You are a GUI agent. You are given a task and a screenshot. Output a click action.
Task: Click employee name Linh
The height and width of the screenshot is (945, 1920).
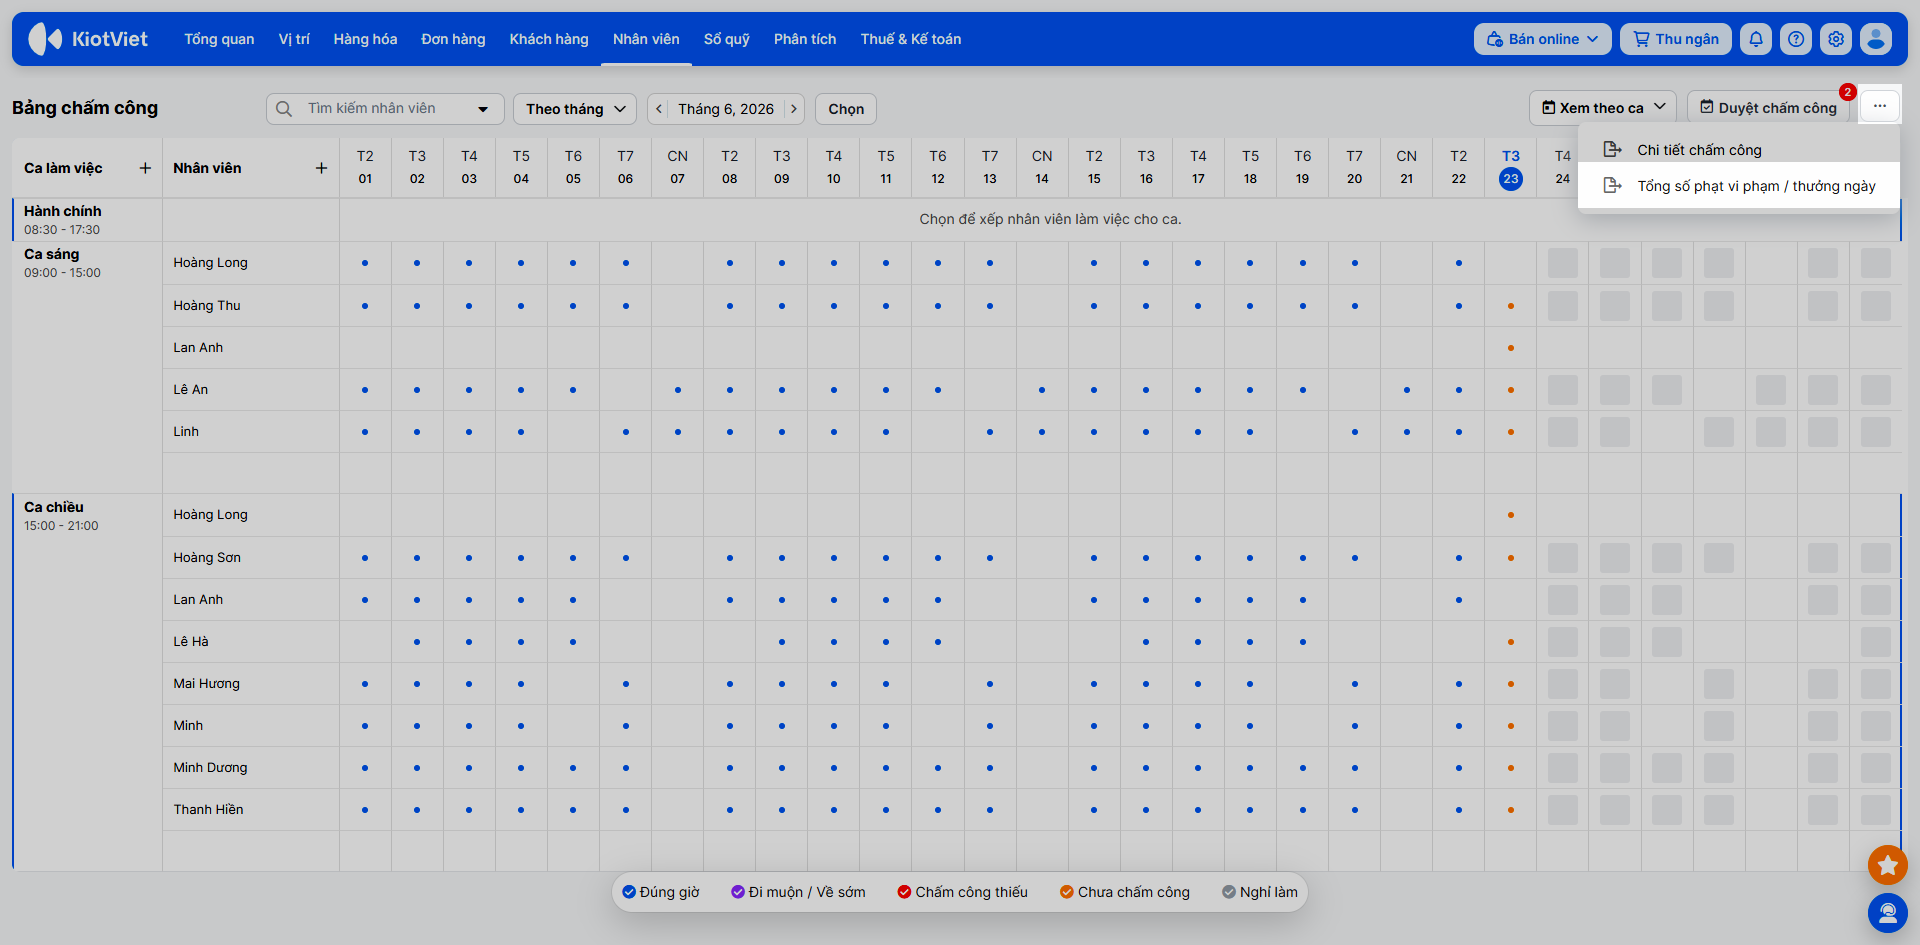[x=186, y=432]
